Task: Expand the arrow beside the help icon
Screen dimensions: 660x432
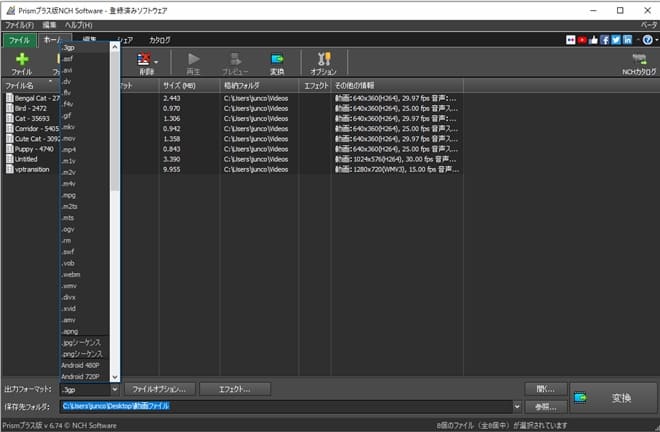Action: [656, 40]
